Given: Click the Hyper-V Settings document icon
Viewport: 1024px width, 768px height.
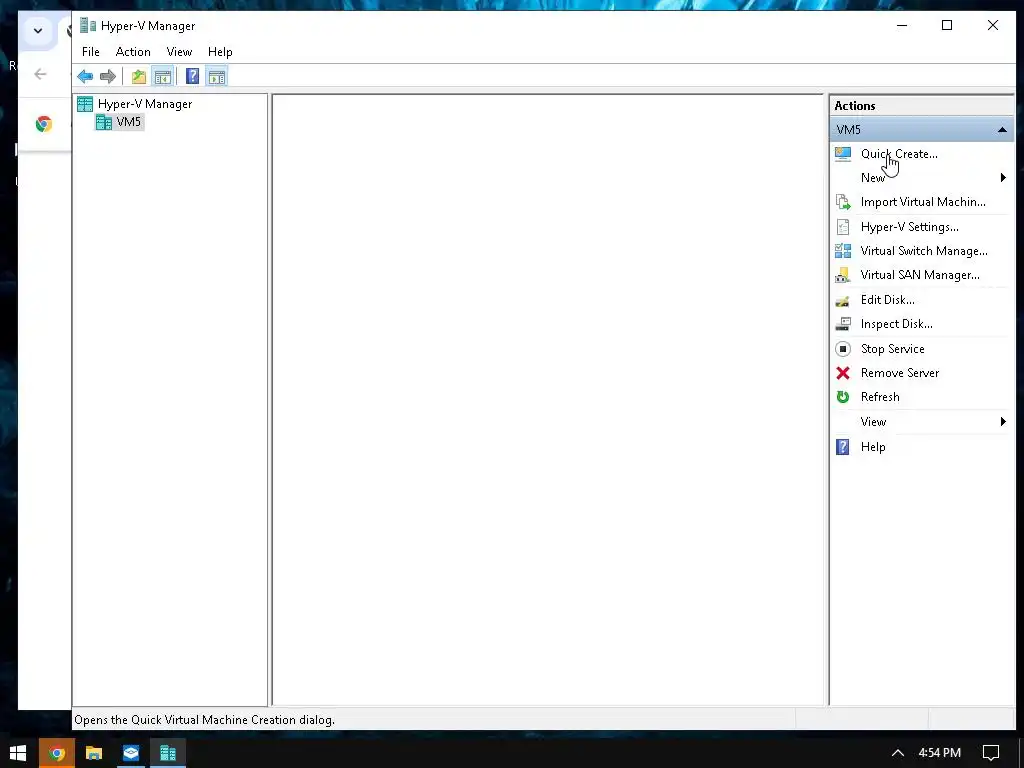Looking at the screenshot, I should click(x=843, y=227).
